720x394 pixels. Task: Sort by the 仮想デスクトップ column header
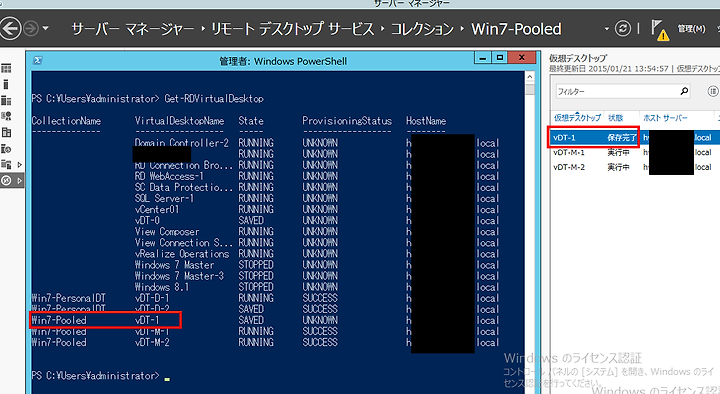(577, 118)
